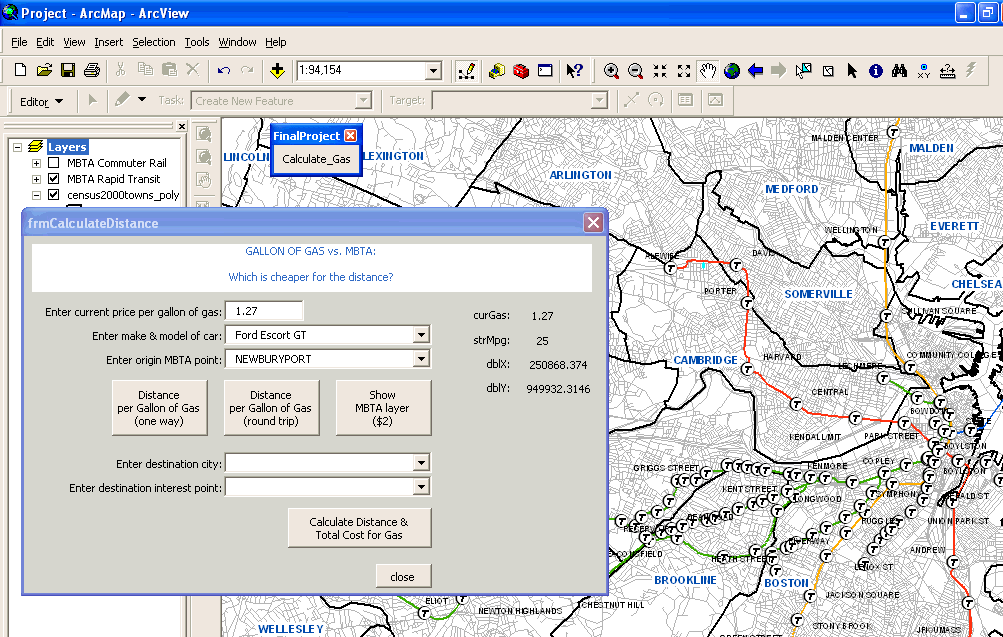Click the Fixed Zoom In icon

pyautogui.click(x=659, y=70)
